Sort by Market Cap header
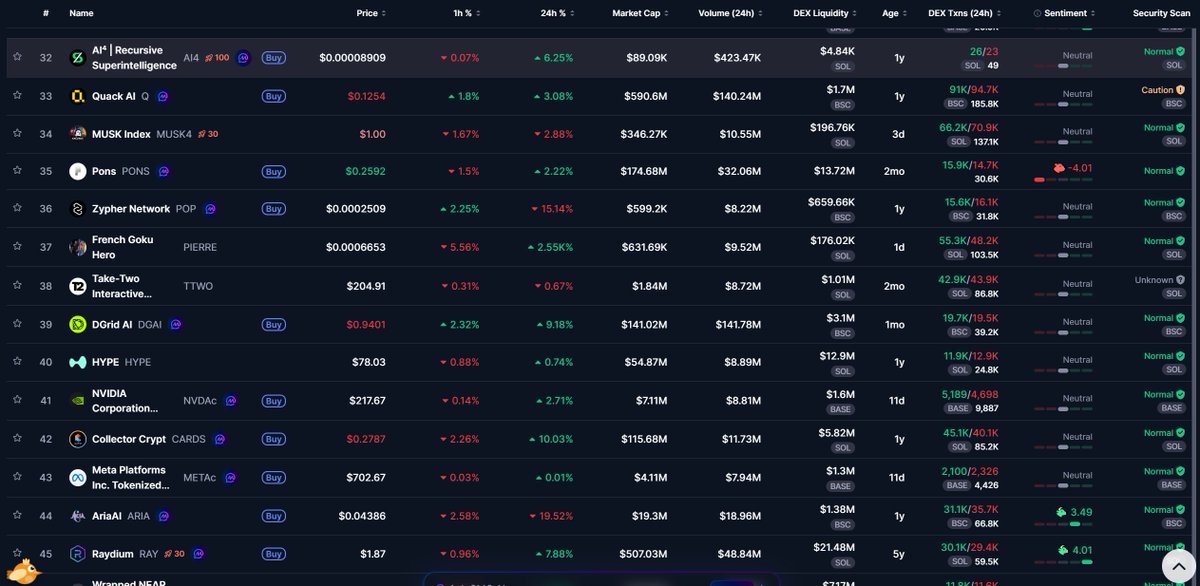1200x586 pixels. [639, 13]
